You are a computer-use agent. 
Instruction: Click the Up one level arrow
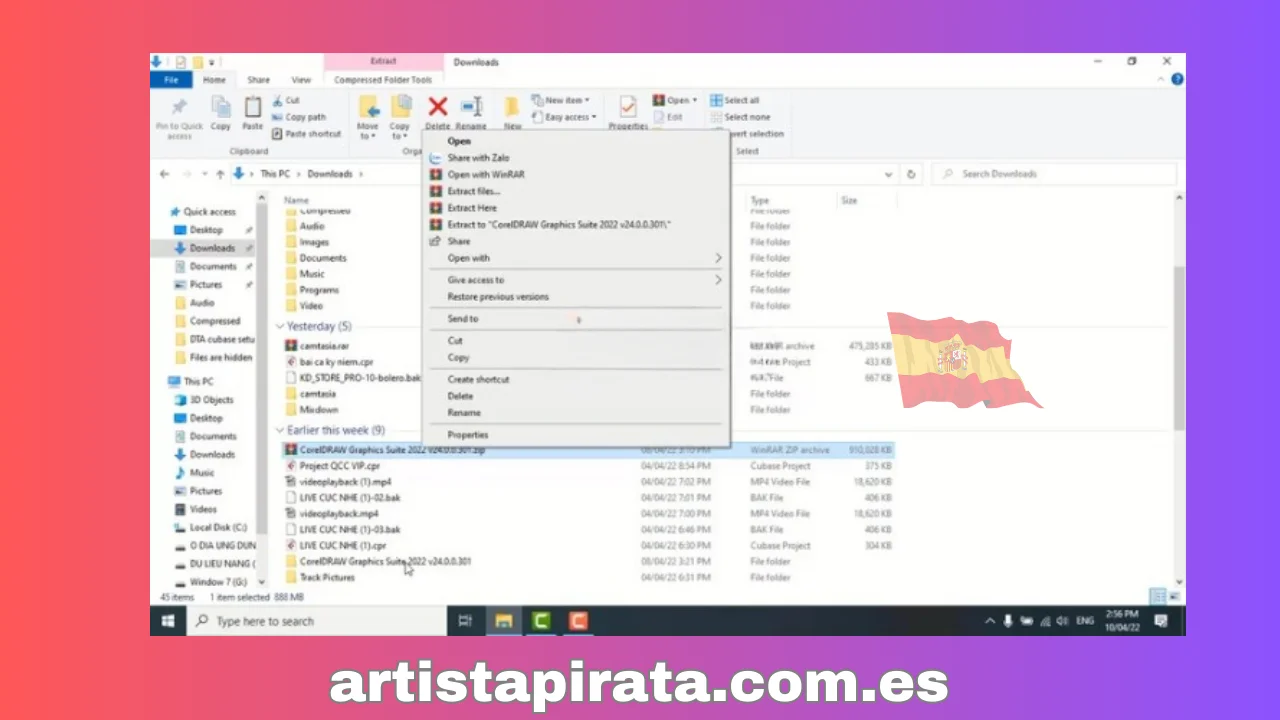[x=220, y=174]
